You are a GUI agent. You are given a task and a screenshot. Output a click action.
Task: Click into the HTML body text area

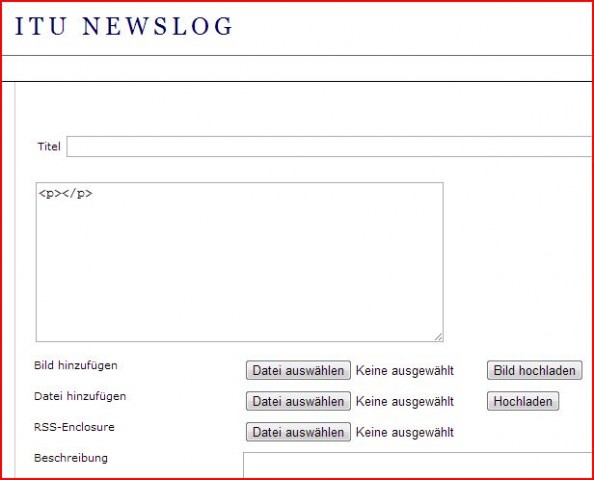click(x=239, y=262)
